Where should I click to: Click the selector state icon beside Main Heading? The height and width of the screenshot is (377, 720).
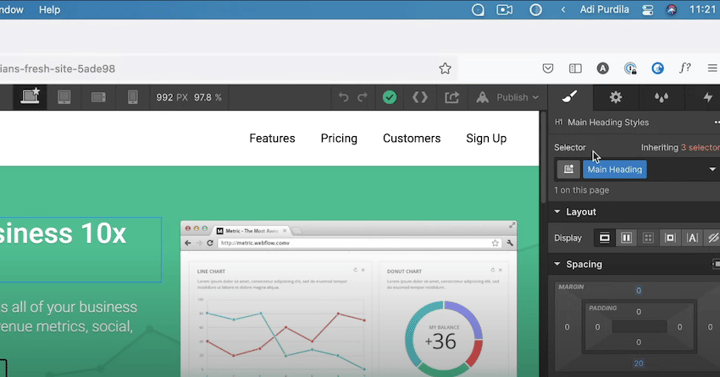568,169
